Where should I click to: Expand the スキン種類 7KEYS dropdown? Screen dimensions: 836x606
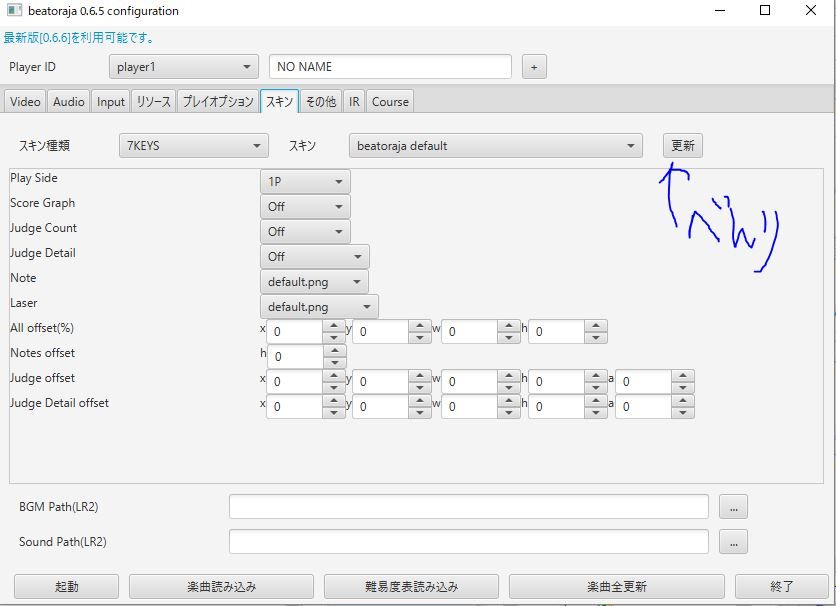(194, 146)
